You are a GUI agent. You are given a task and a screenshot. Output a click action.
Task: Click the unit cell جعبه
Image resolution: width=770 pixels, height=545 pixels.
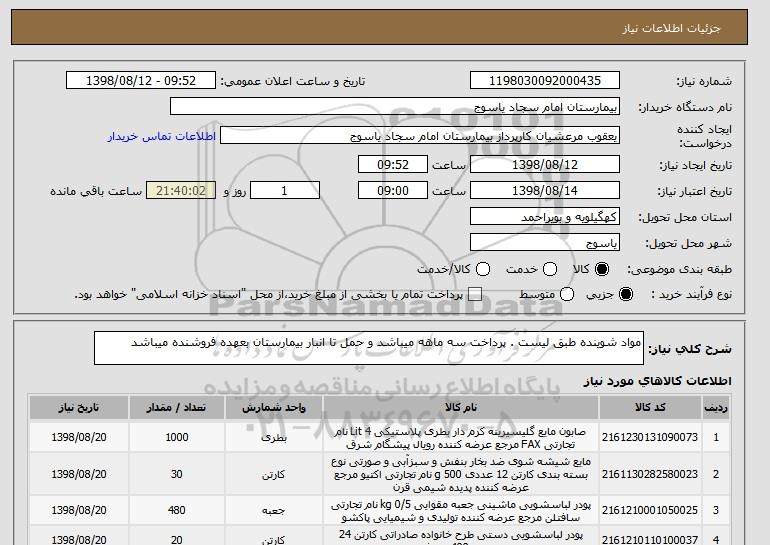coord(274,511)
